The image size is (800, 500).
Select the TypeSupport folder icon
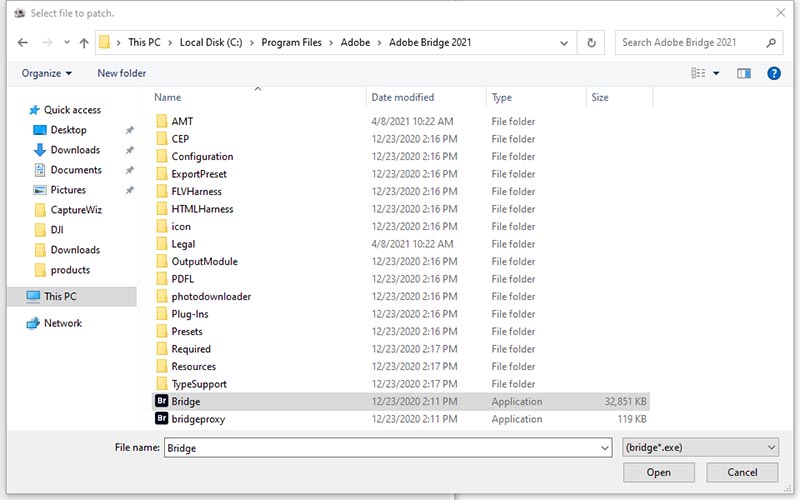(162, 384)
